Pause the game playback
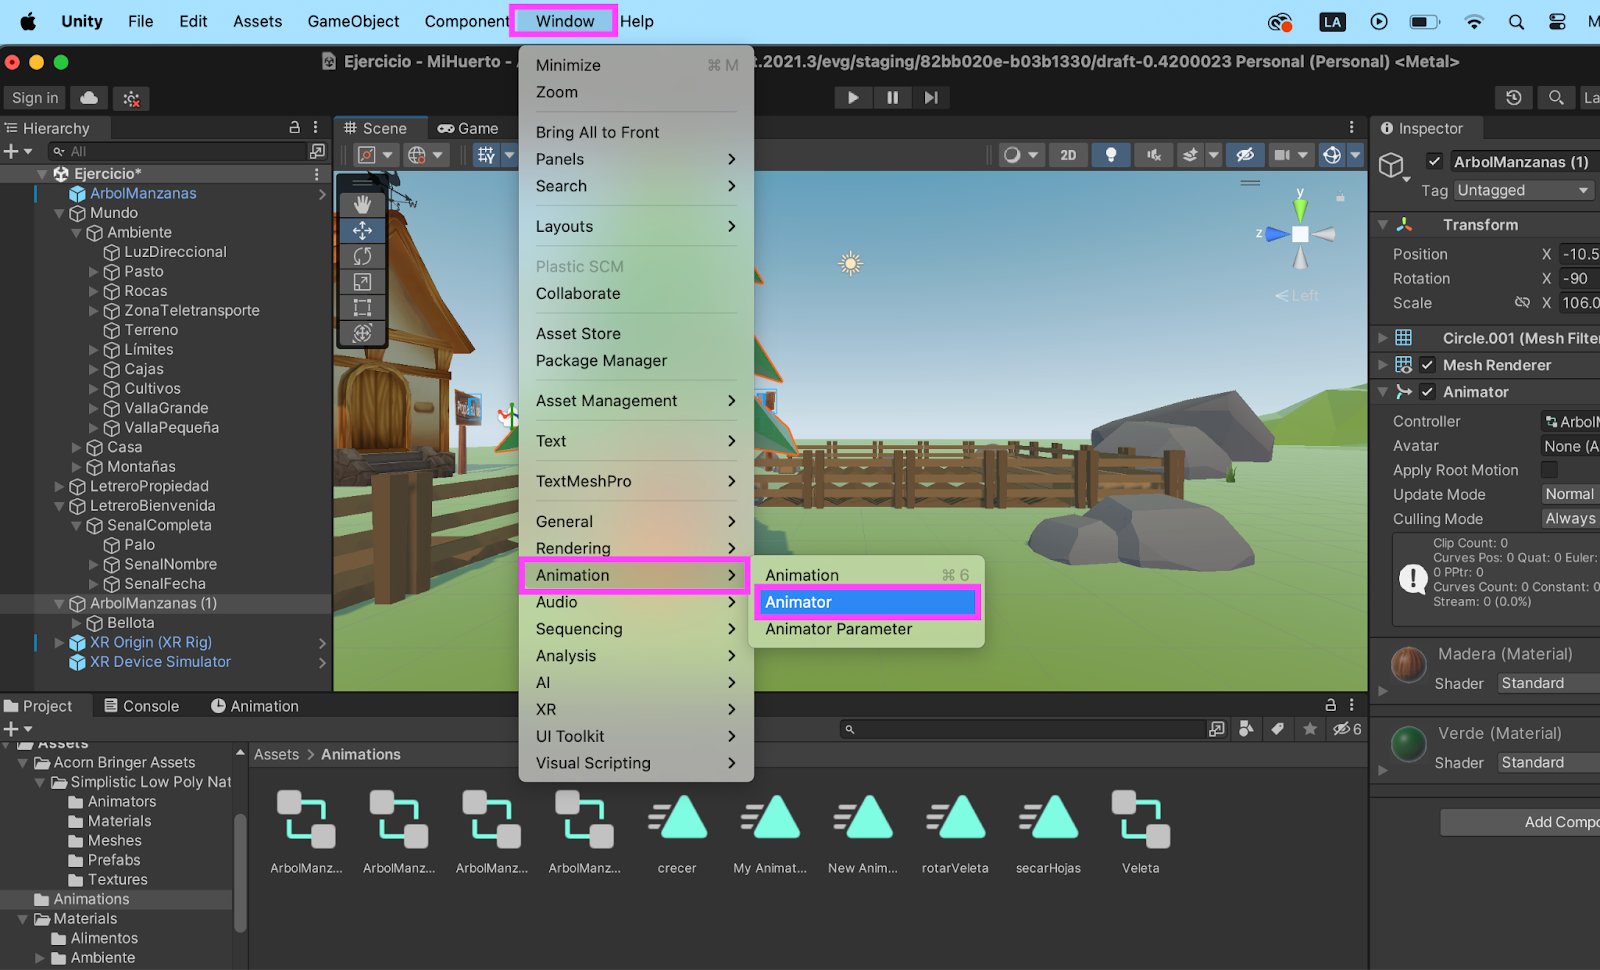 [892, 97]
